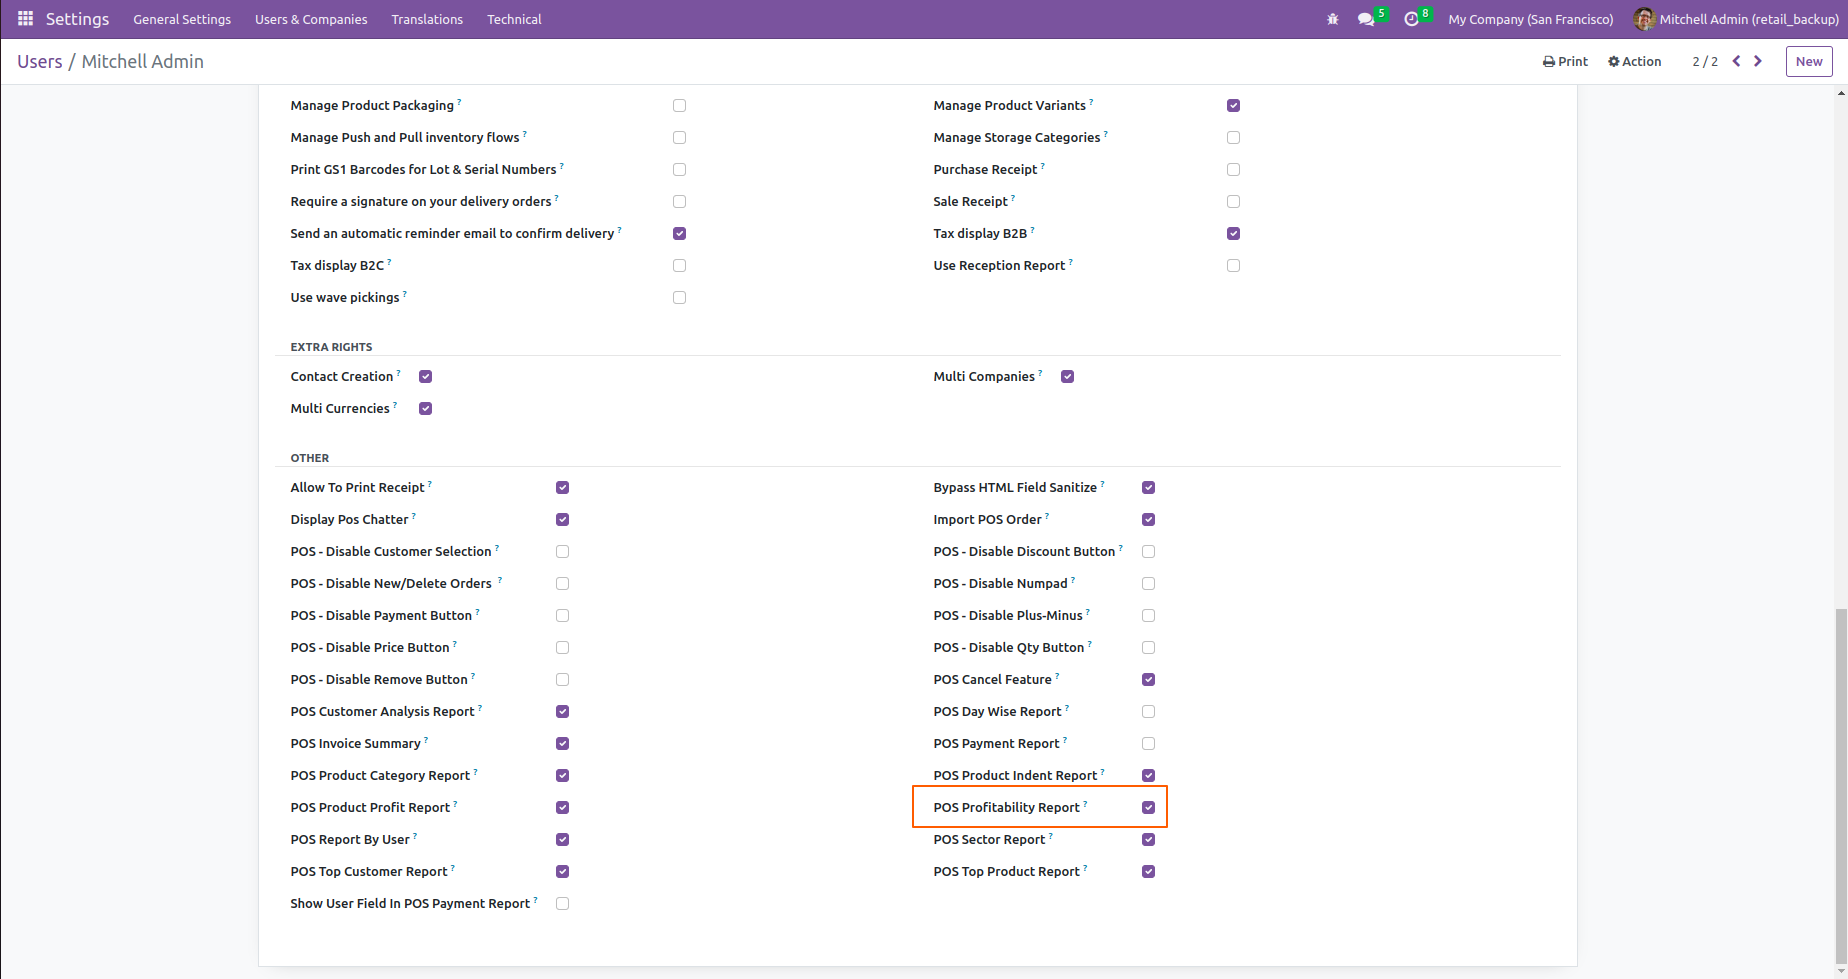Viewport: 1848px width, 979px height.
Task: Go back to Users breadcrumb link
Action: click(x=40, y=61)
